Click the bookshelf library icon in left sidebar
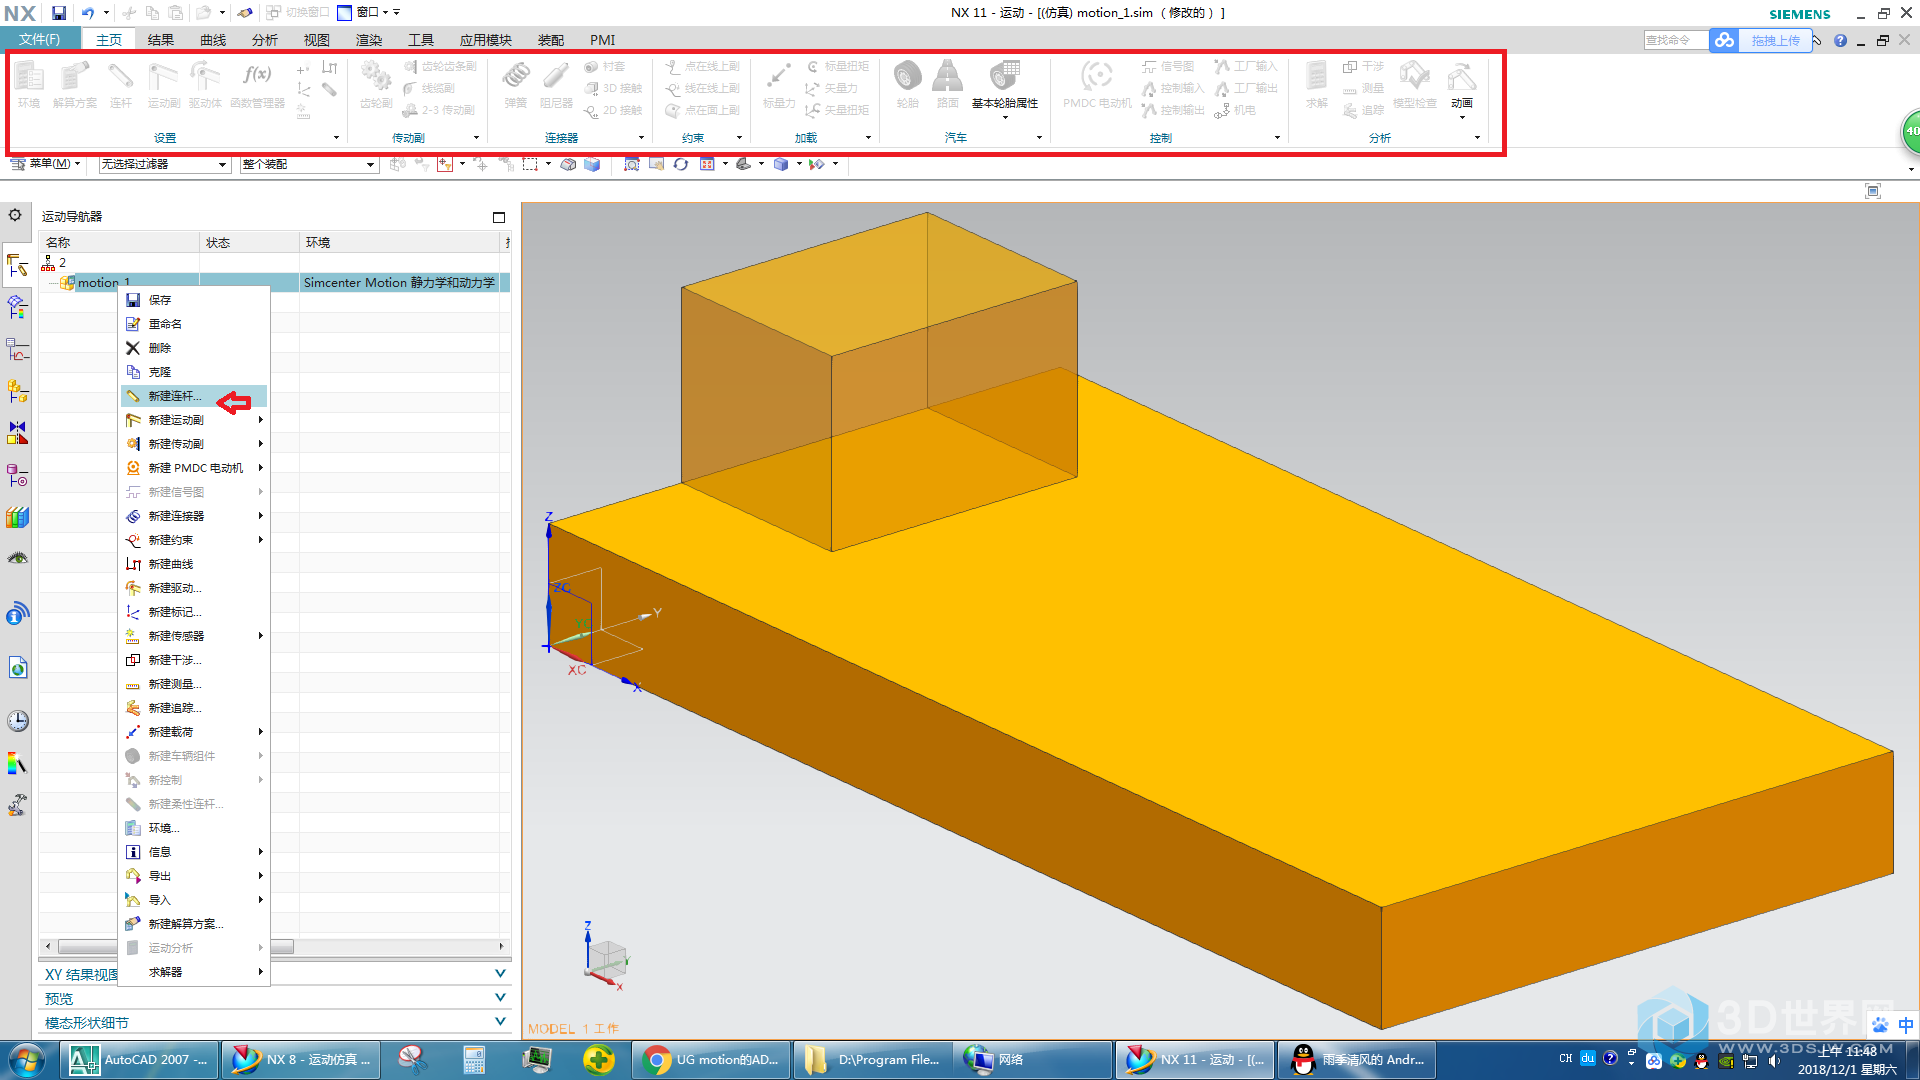Screen dimensions: 1920x1080 click(17, 517)
